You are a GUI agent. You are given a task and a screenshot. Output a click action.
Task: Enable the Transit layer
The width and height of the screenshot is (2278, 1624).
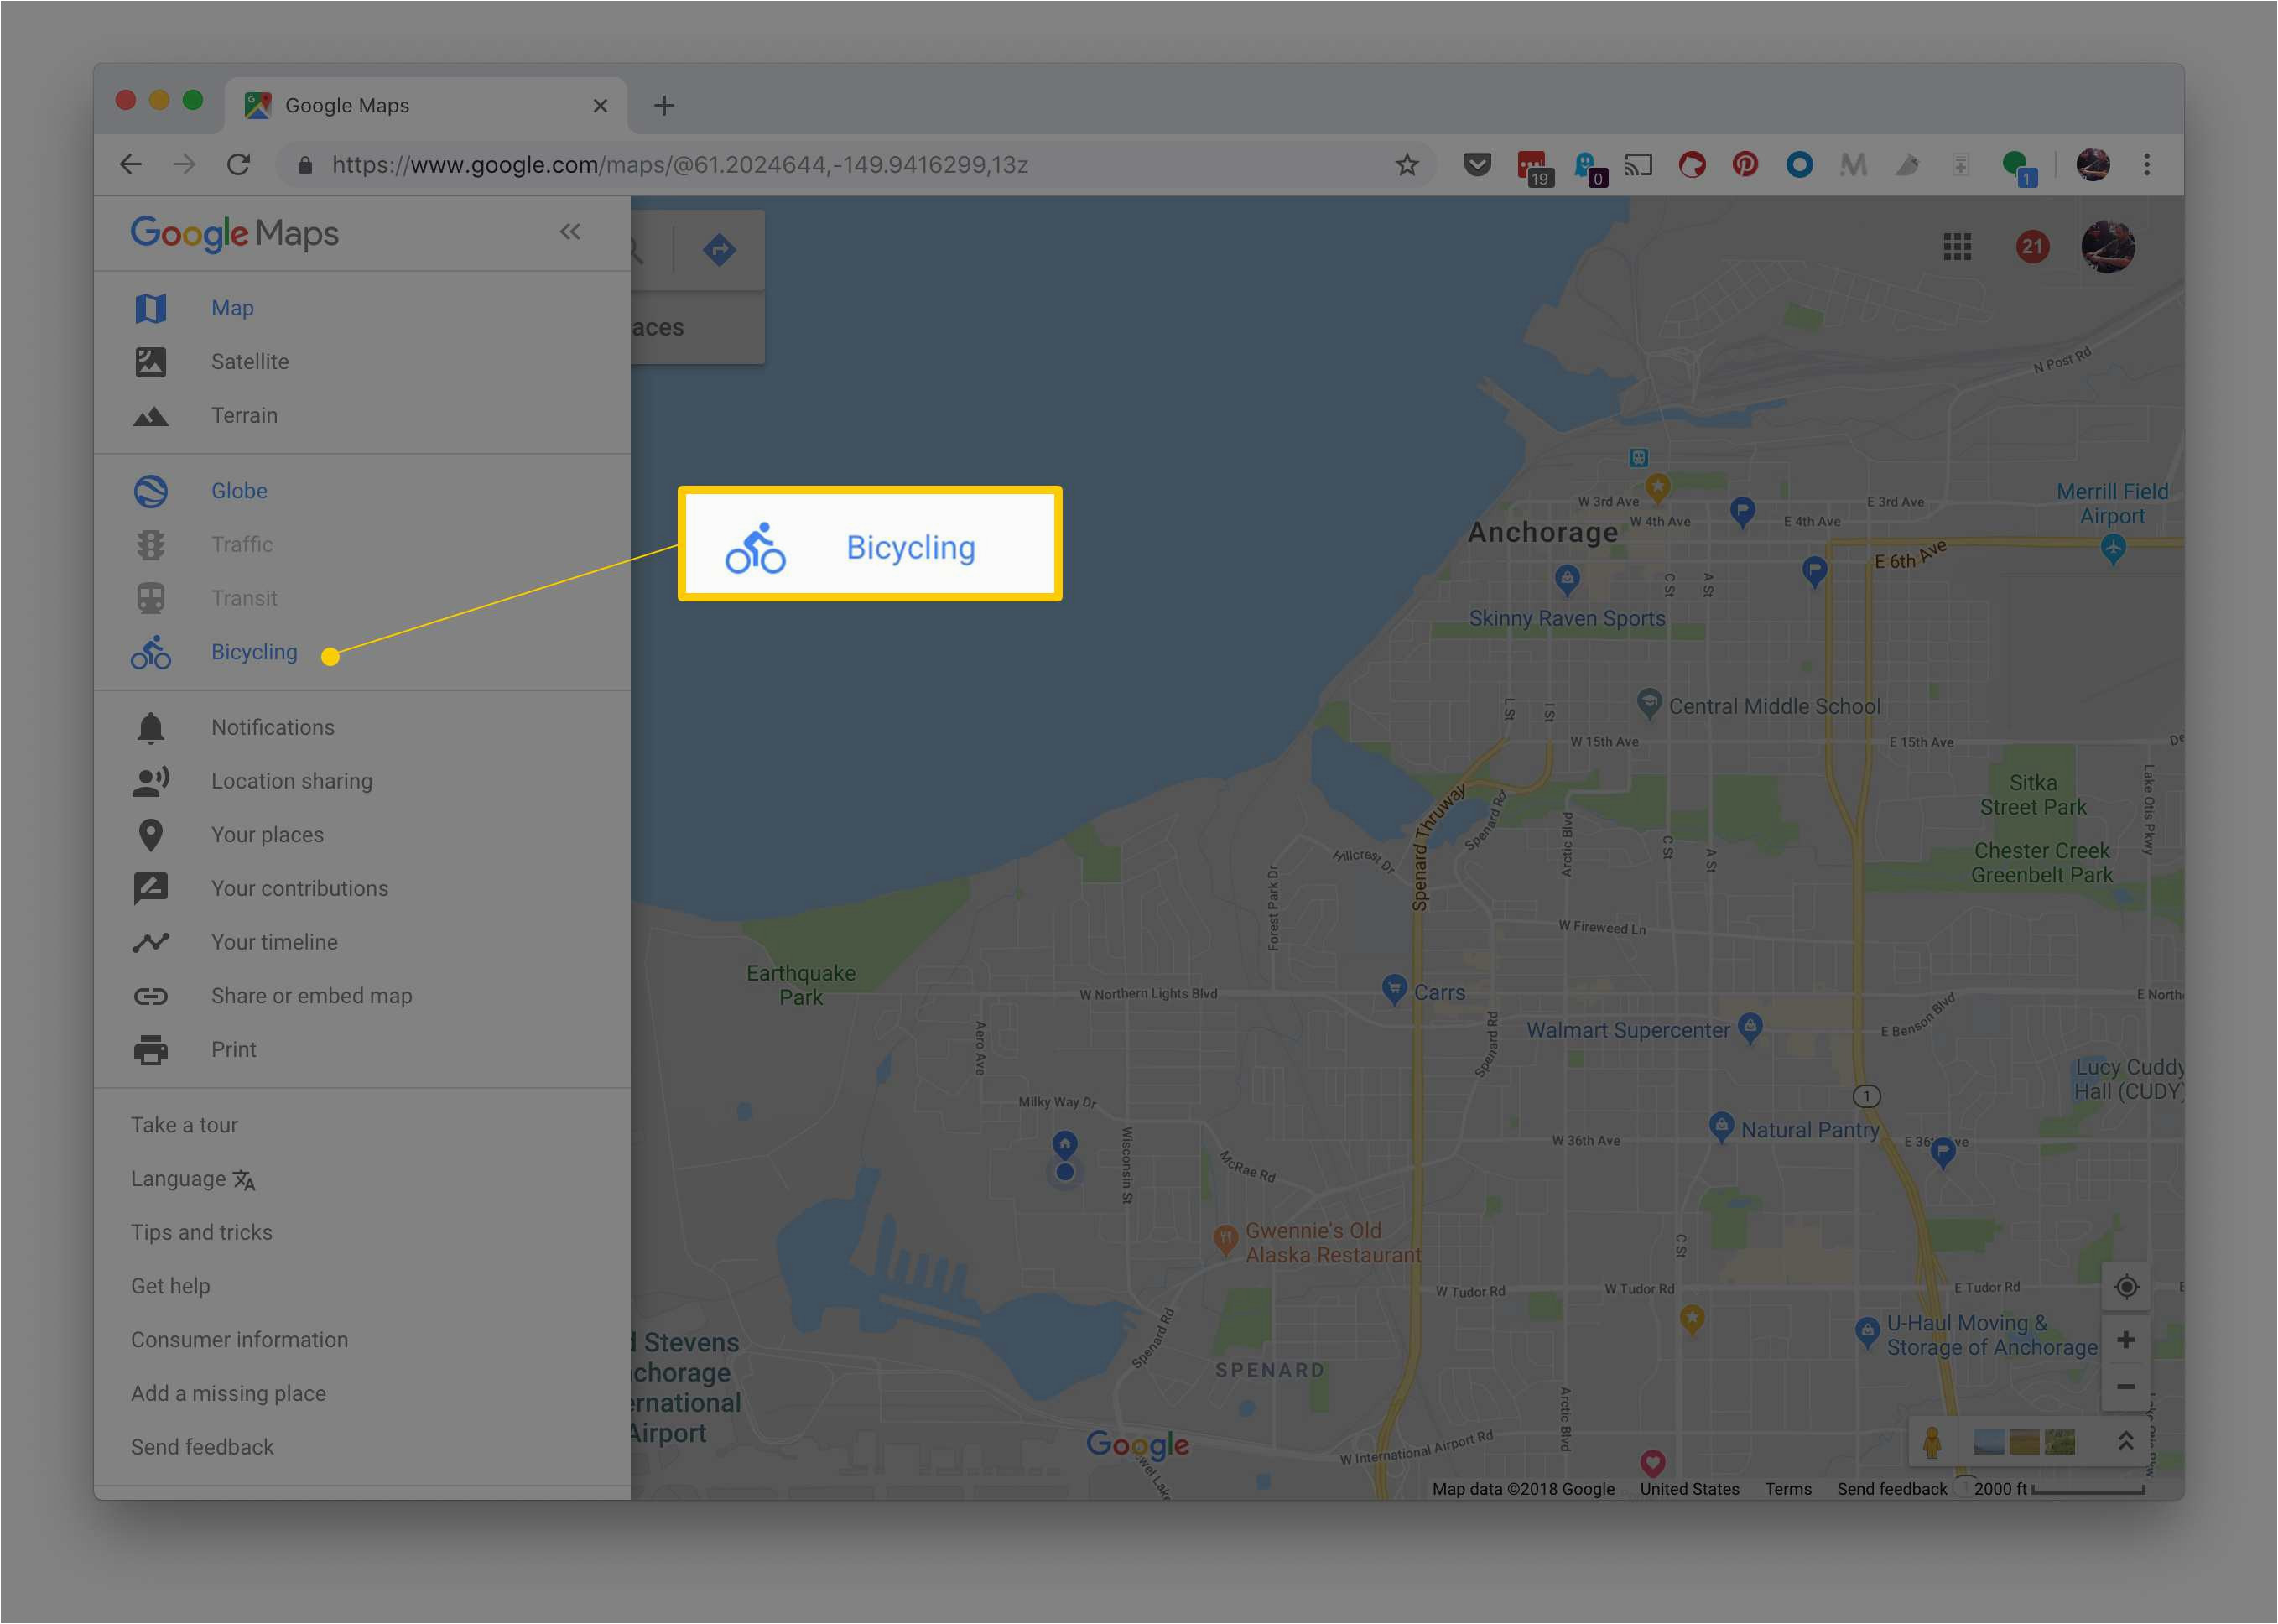[244, 598]
